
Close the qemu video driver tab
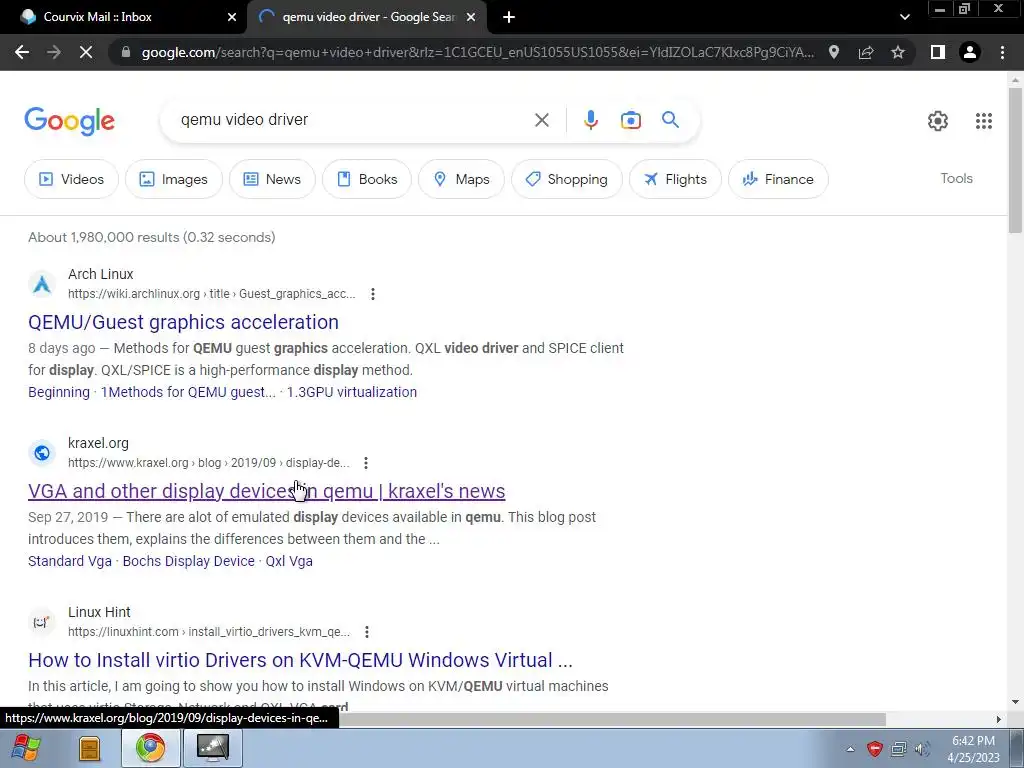tap(470, 17)
